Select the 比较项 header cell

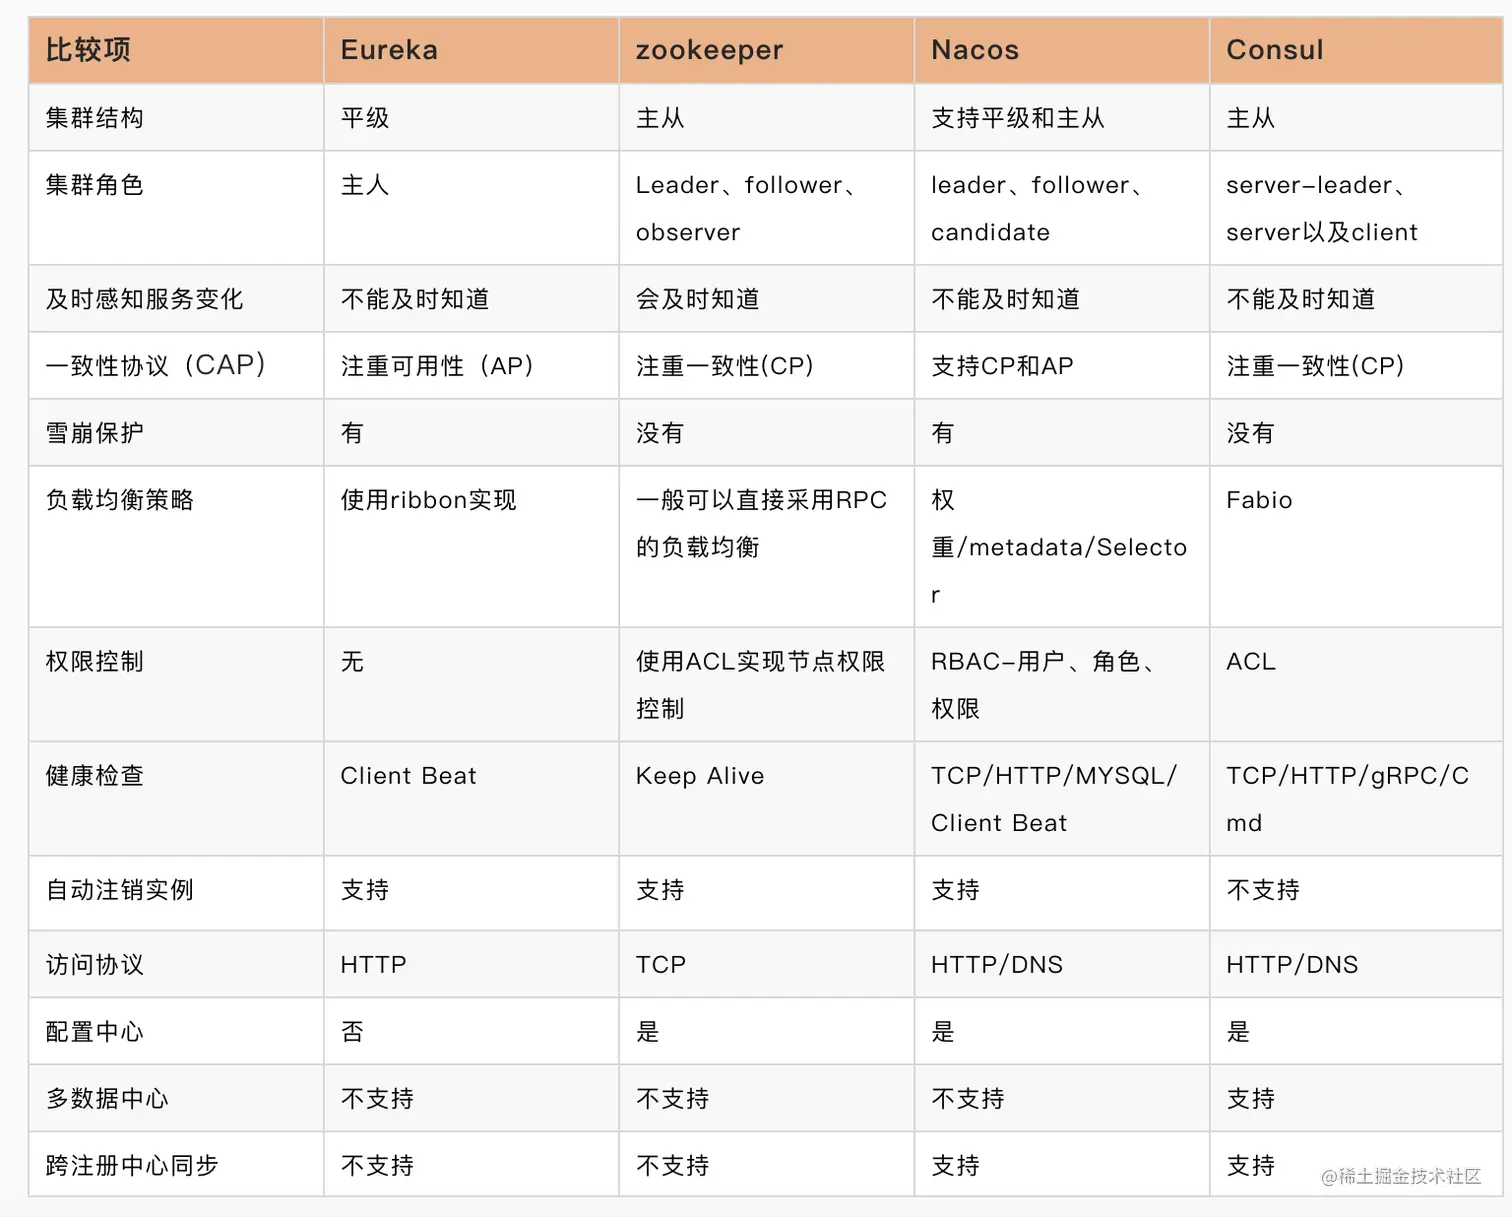(87, 49)
